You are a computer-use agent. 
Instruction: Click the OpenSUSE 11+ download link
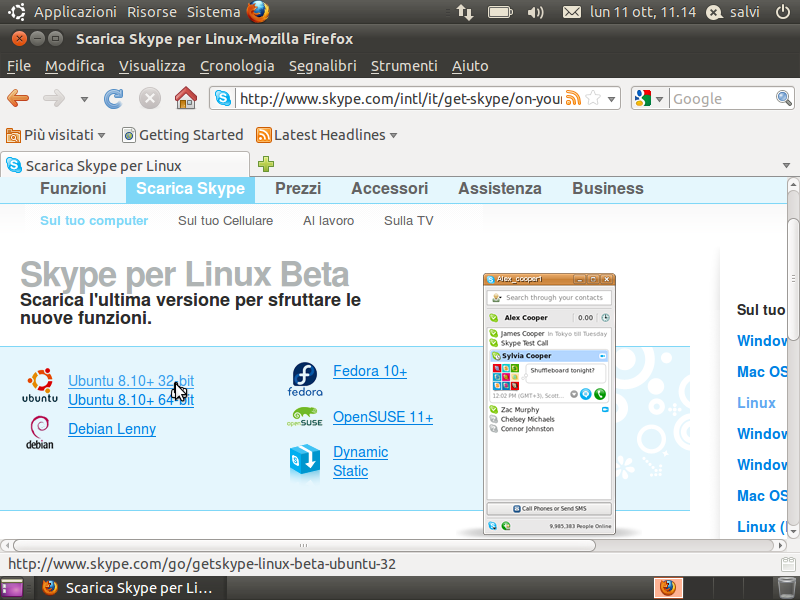tap(383, 417)
